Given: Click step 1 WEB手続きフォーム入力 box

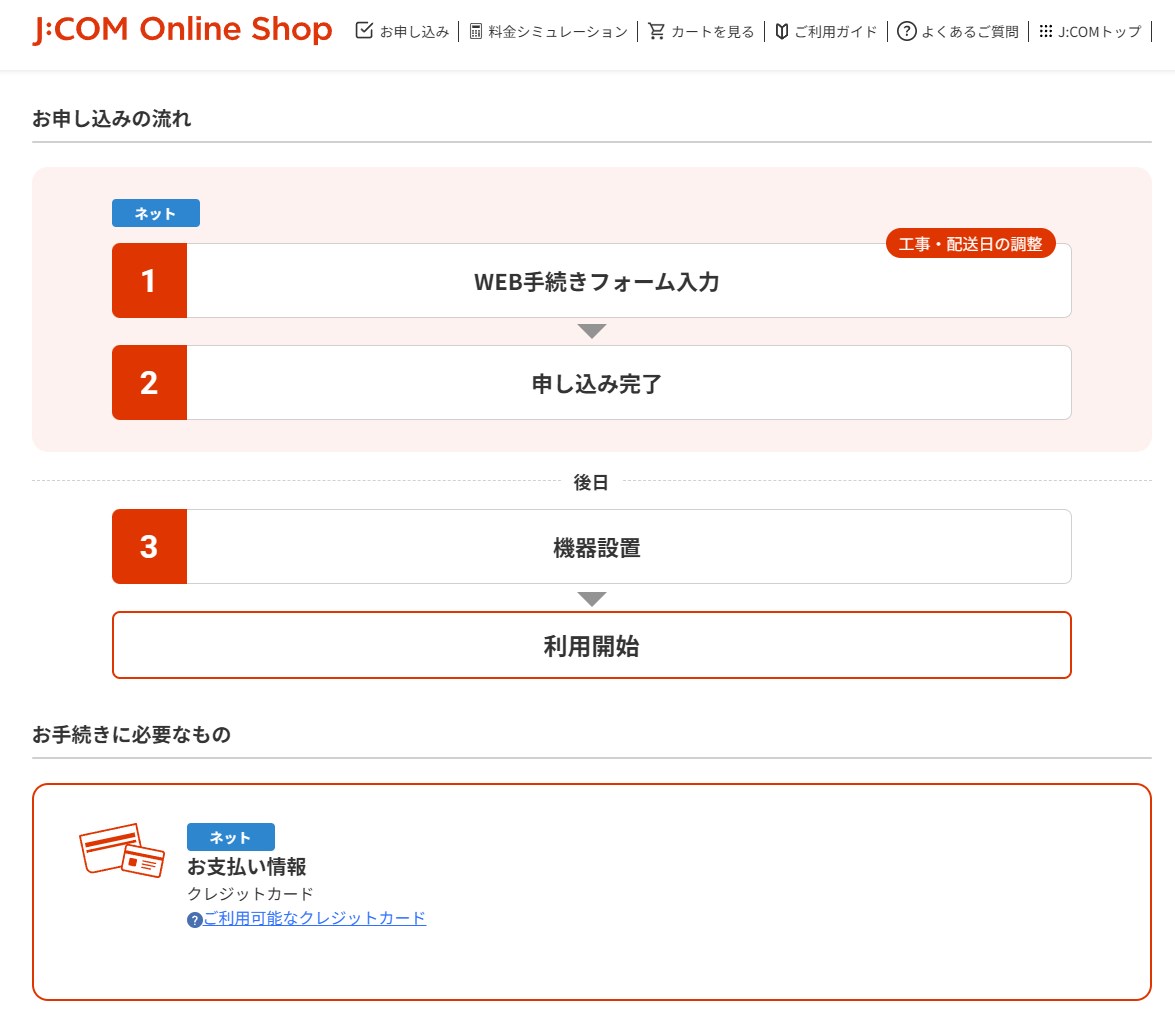Looking at the screenshot, I should 596,282.
